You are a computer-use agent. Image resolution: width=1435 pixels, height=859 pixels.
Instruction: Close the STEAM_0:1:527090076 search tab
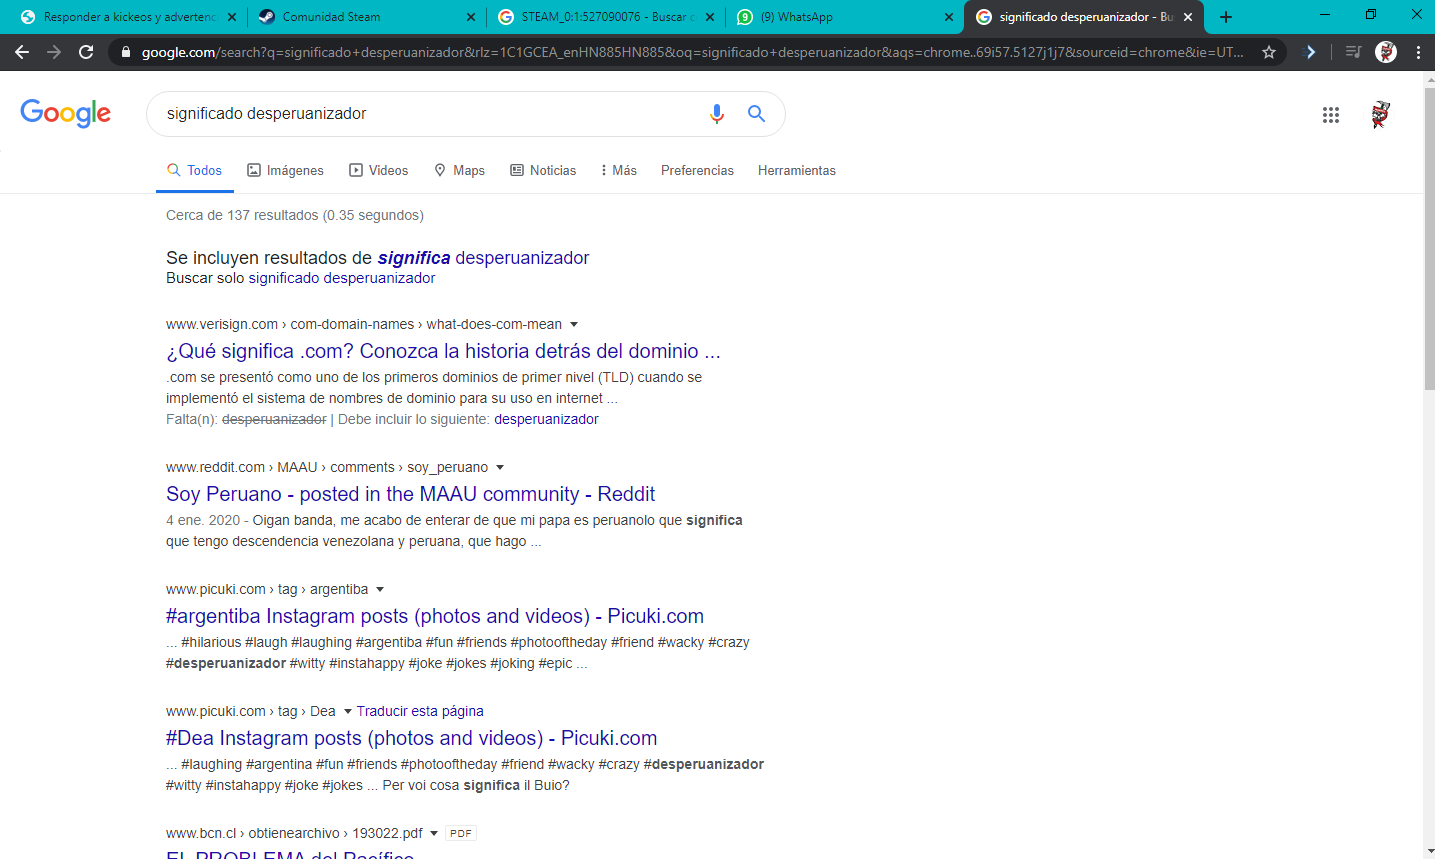[710, 17]
